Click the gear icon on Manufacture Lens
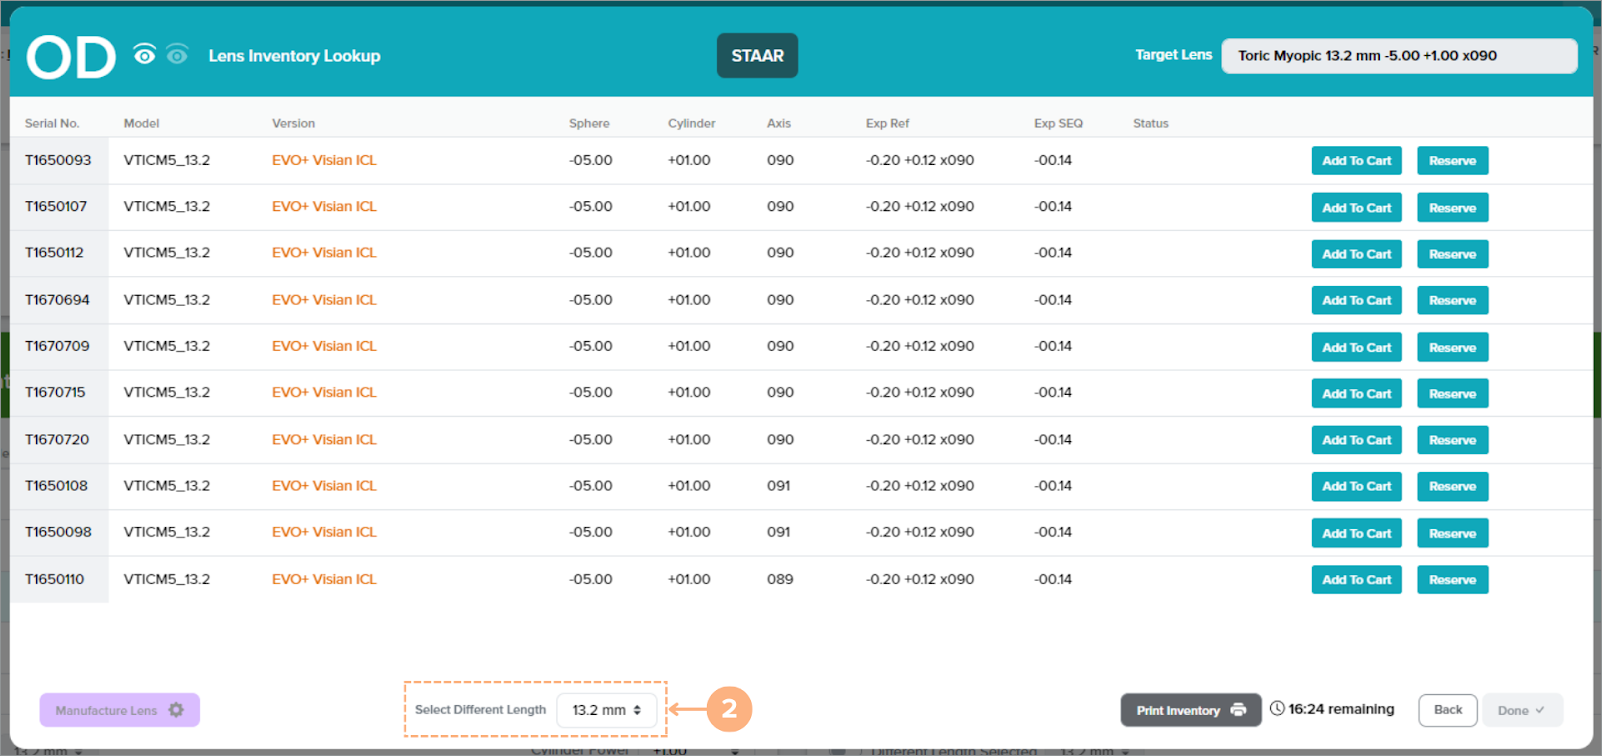 click(x=176, y=710)
